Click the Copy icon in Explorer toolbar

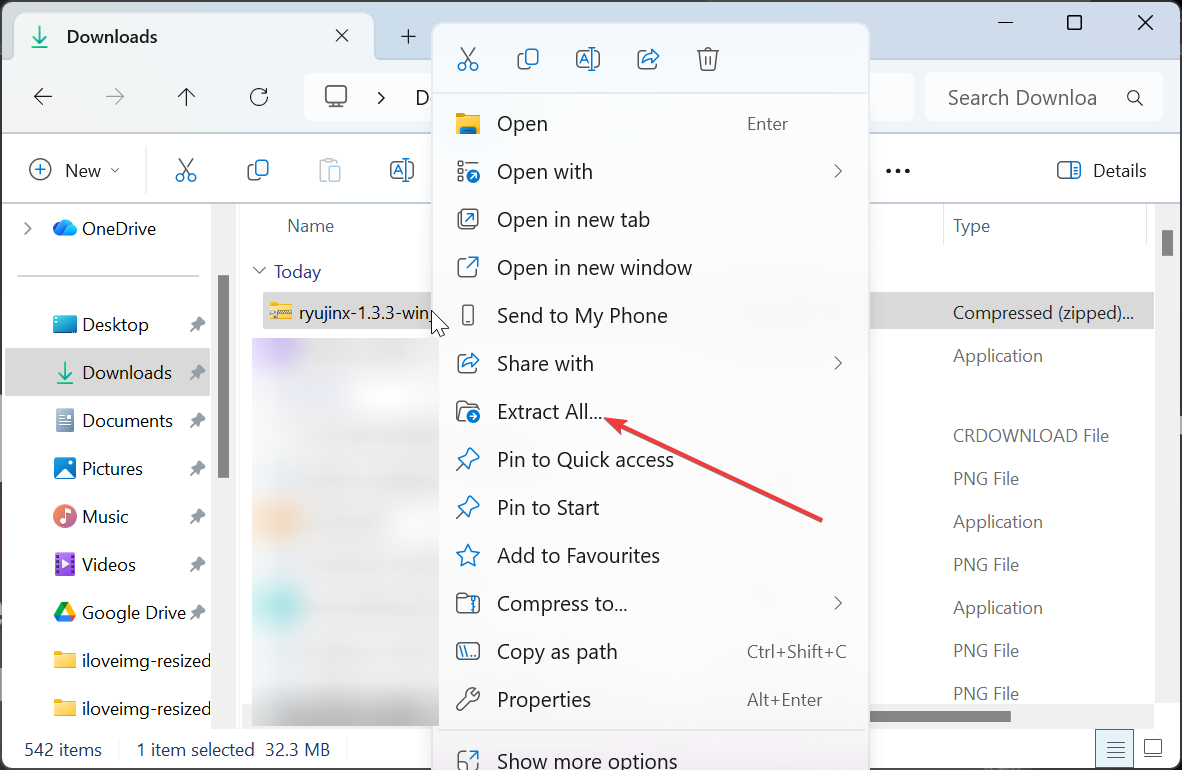(x=258, y=170)
